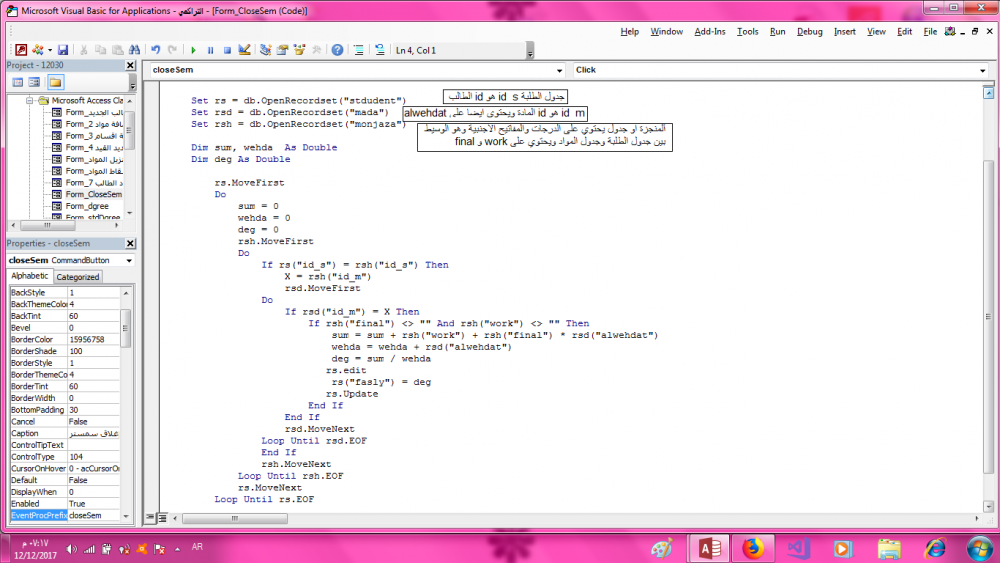Toggle Folders in the Project panel
This screenshot has height=563, width=1000.
pyautogui.click(x=55, y=82)
